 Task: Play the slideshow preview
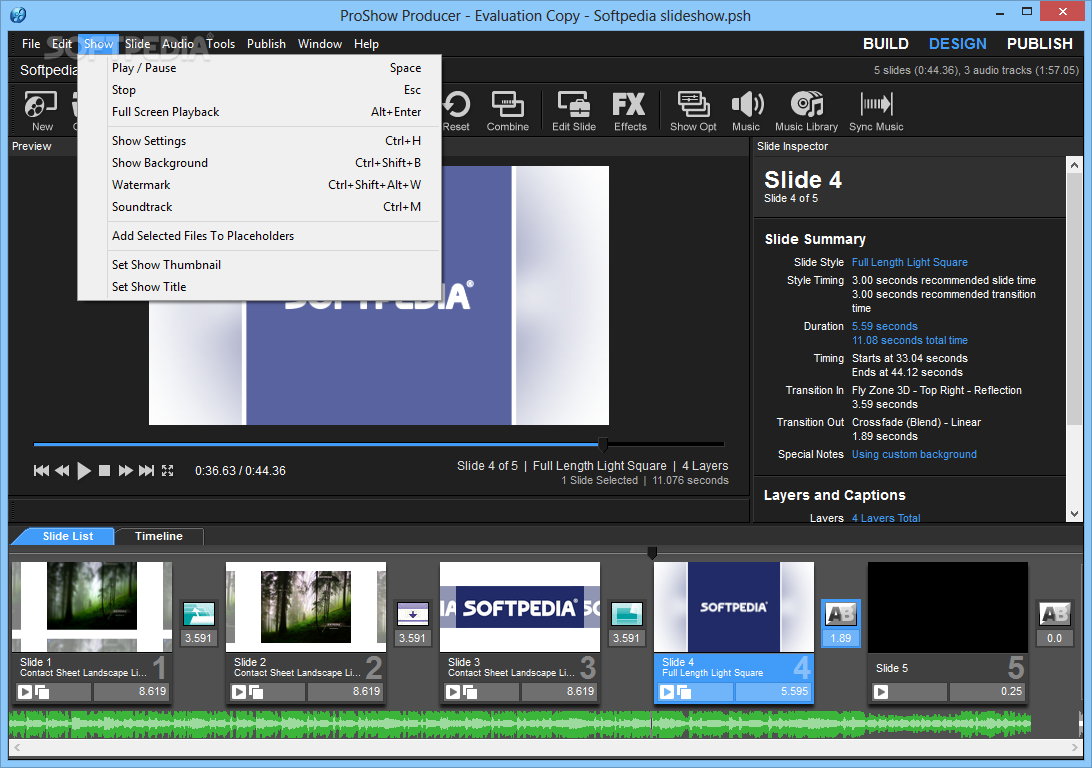pyautogui.click(x=84, y=471)
